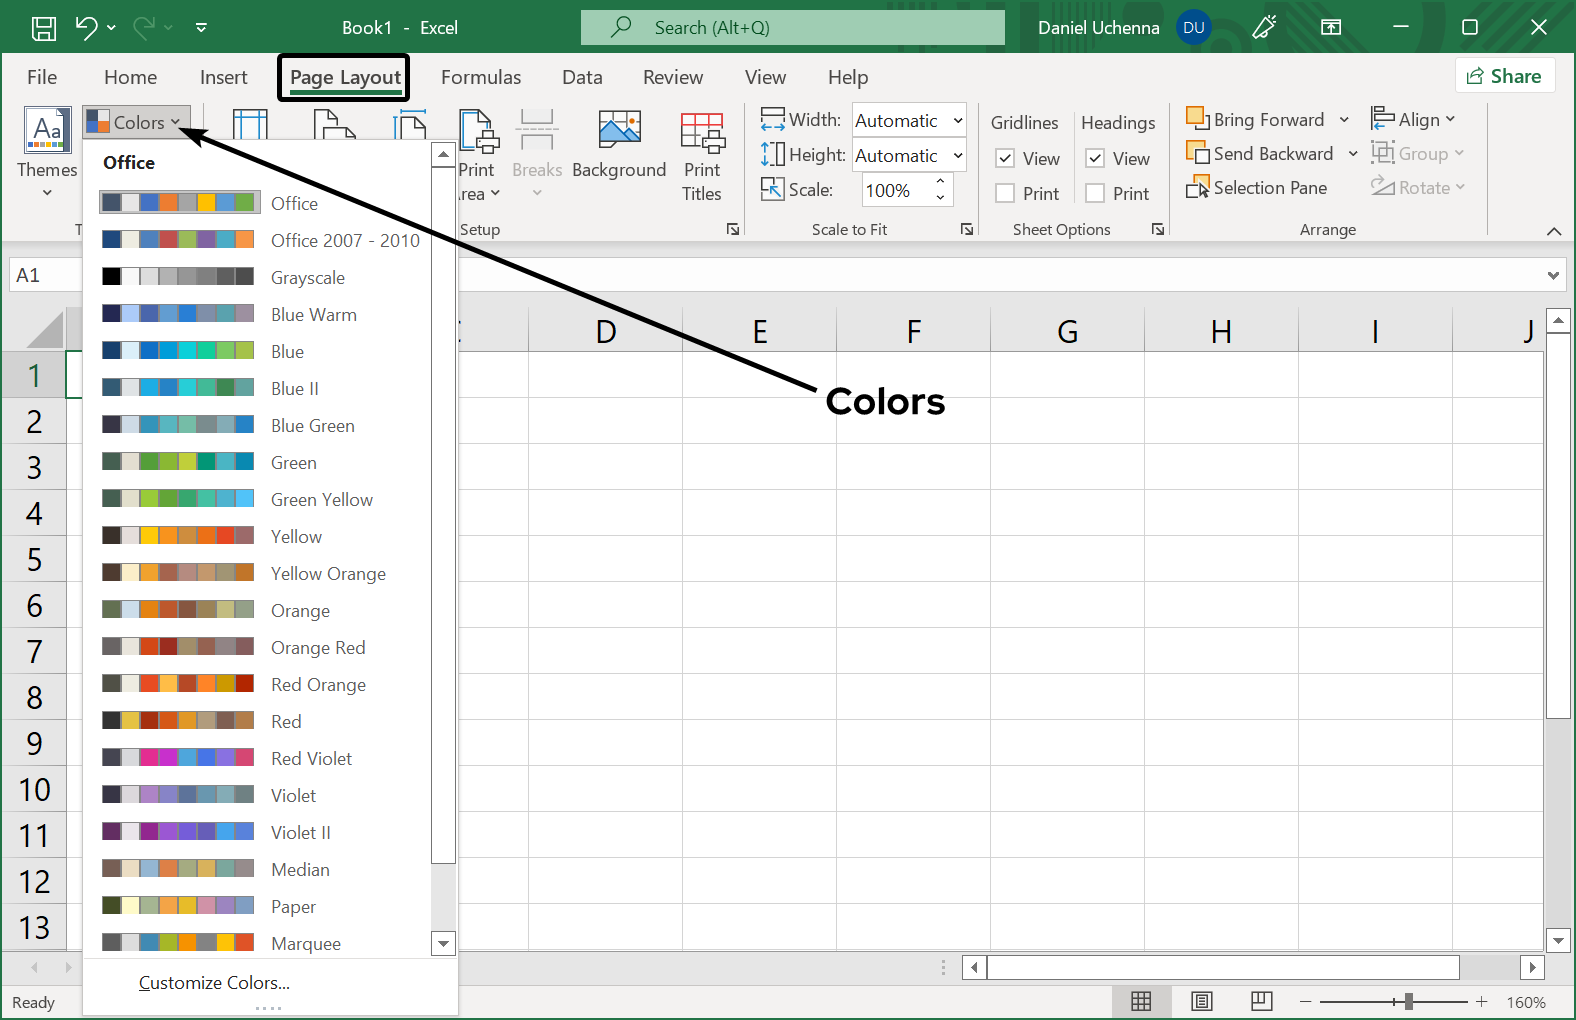Click the Print Titles icon
Screen dimensions: 1576x1020
(702, 131)
